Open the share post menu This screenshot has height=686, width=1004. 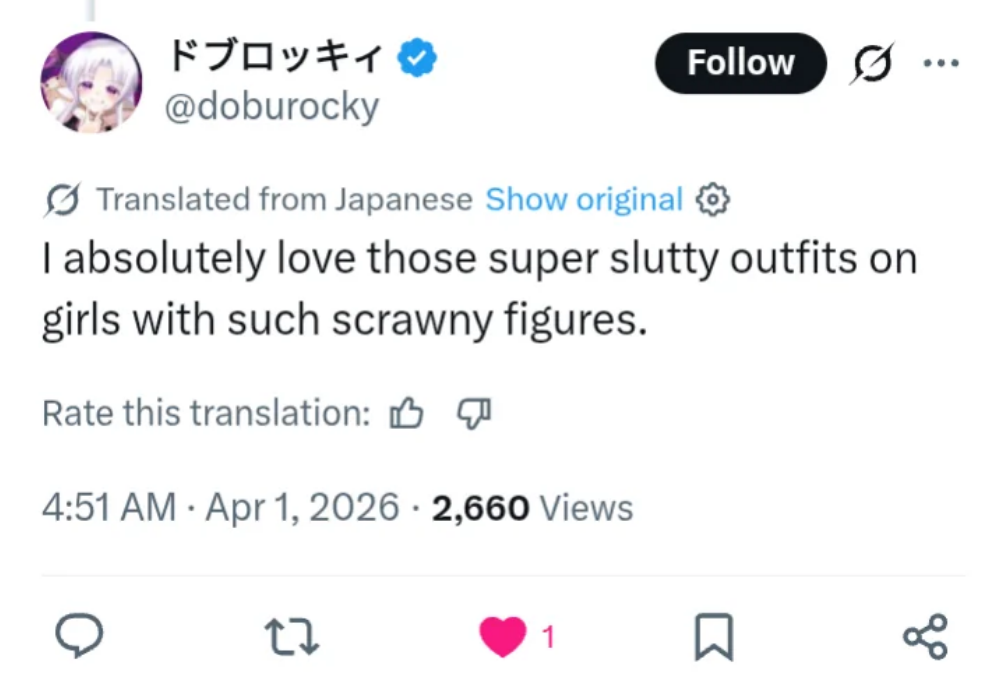pos(925,636)
